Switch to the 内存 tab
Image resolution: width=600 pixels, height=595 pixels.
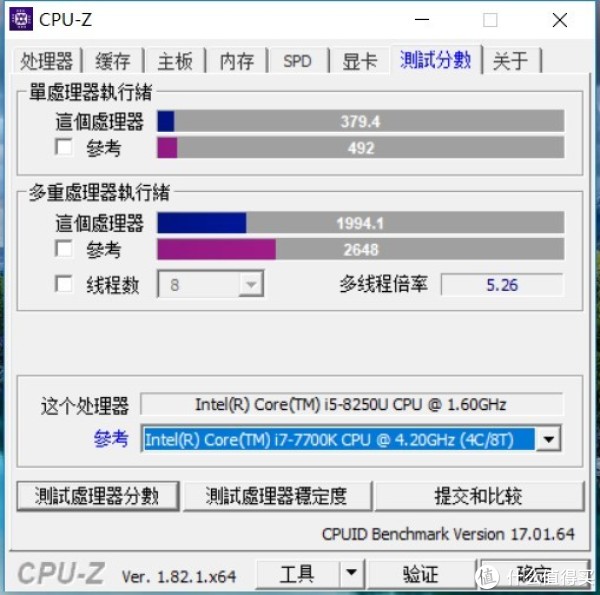point(236,60)
